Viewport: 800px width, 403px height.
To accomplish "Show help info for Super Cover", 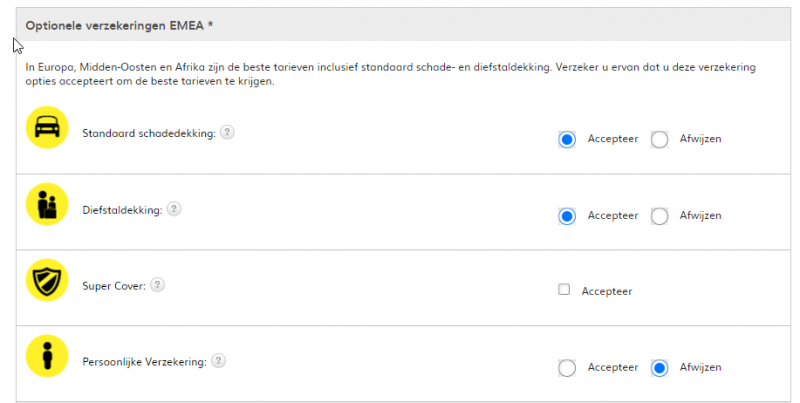I will tap(157, 285).
